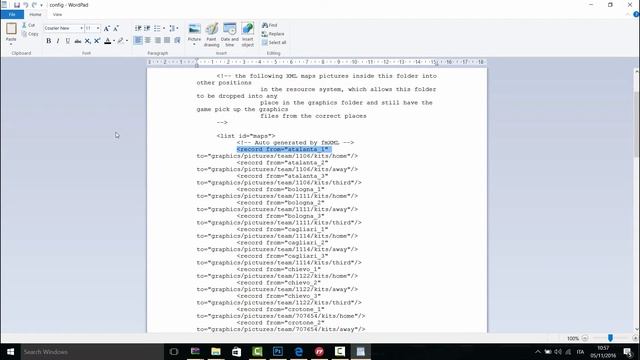Increase the paragraph indent

[147, 28]
